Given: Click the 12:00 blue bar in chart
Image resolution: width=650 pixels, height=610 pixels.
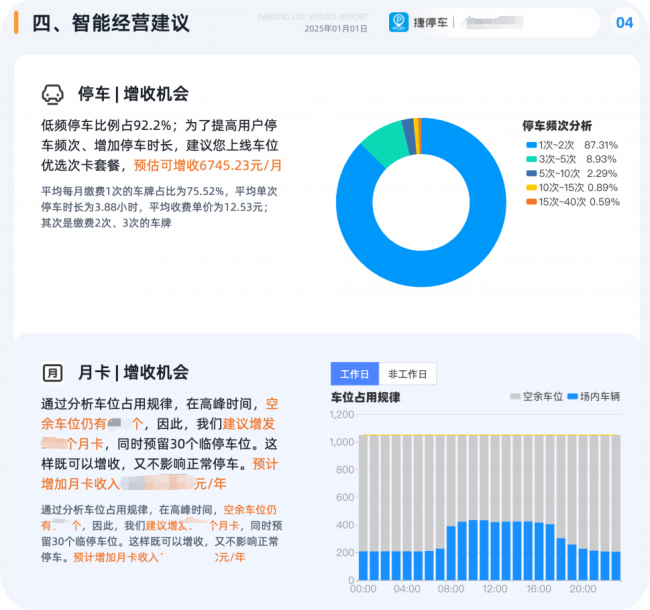Looking at the screenshot, I should (x=495, y=551).
